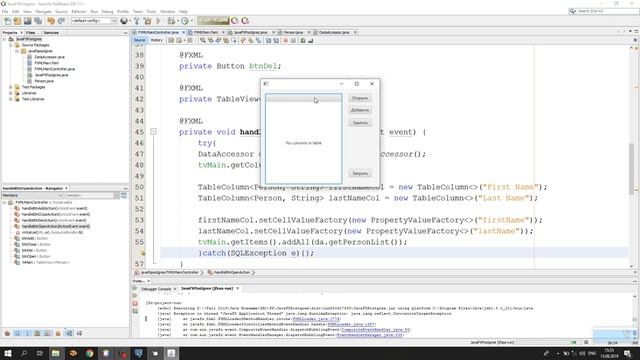Screen dimensions: 640x360
Task: Click the Build Project hammer icon
Action: click(137, 21)
